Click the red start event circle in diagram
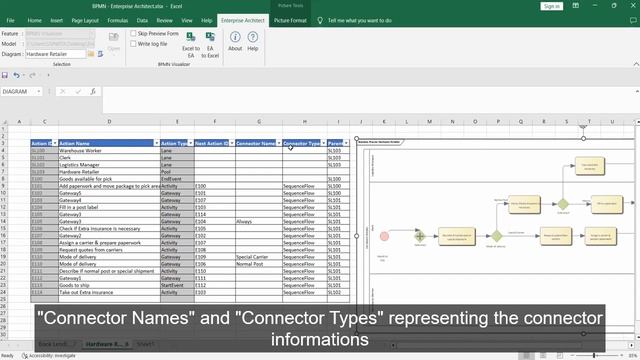 pos(384,236)
